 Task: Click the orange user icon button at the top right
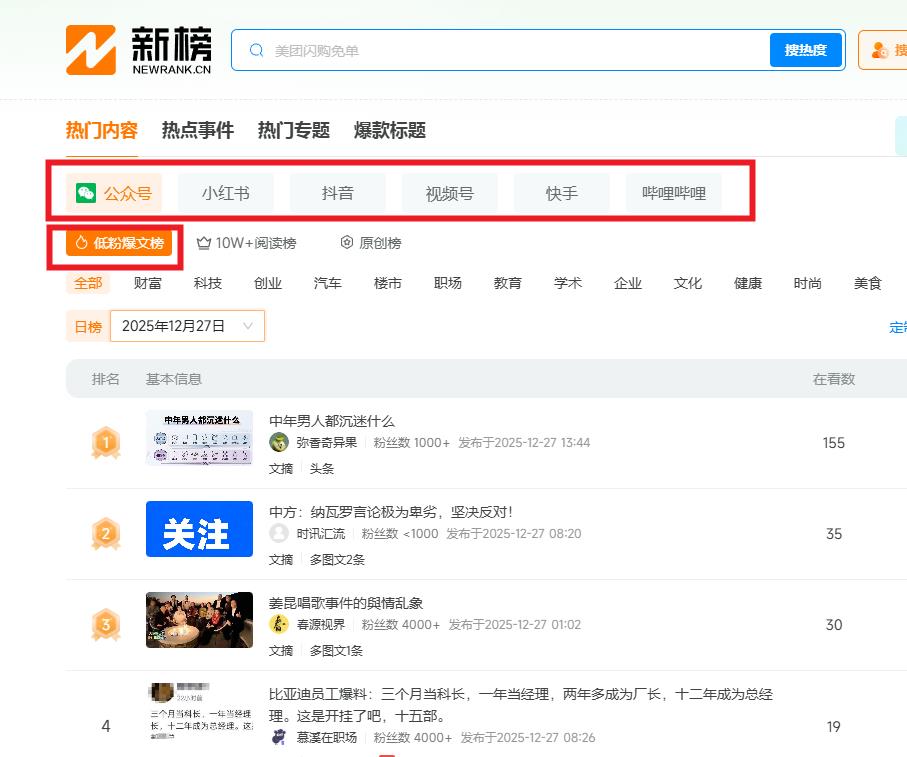pyautogui.click(x=883, y=50)
